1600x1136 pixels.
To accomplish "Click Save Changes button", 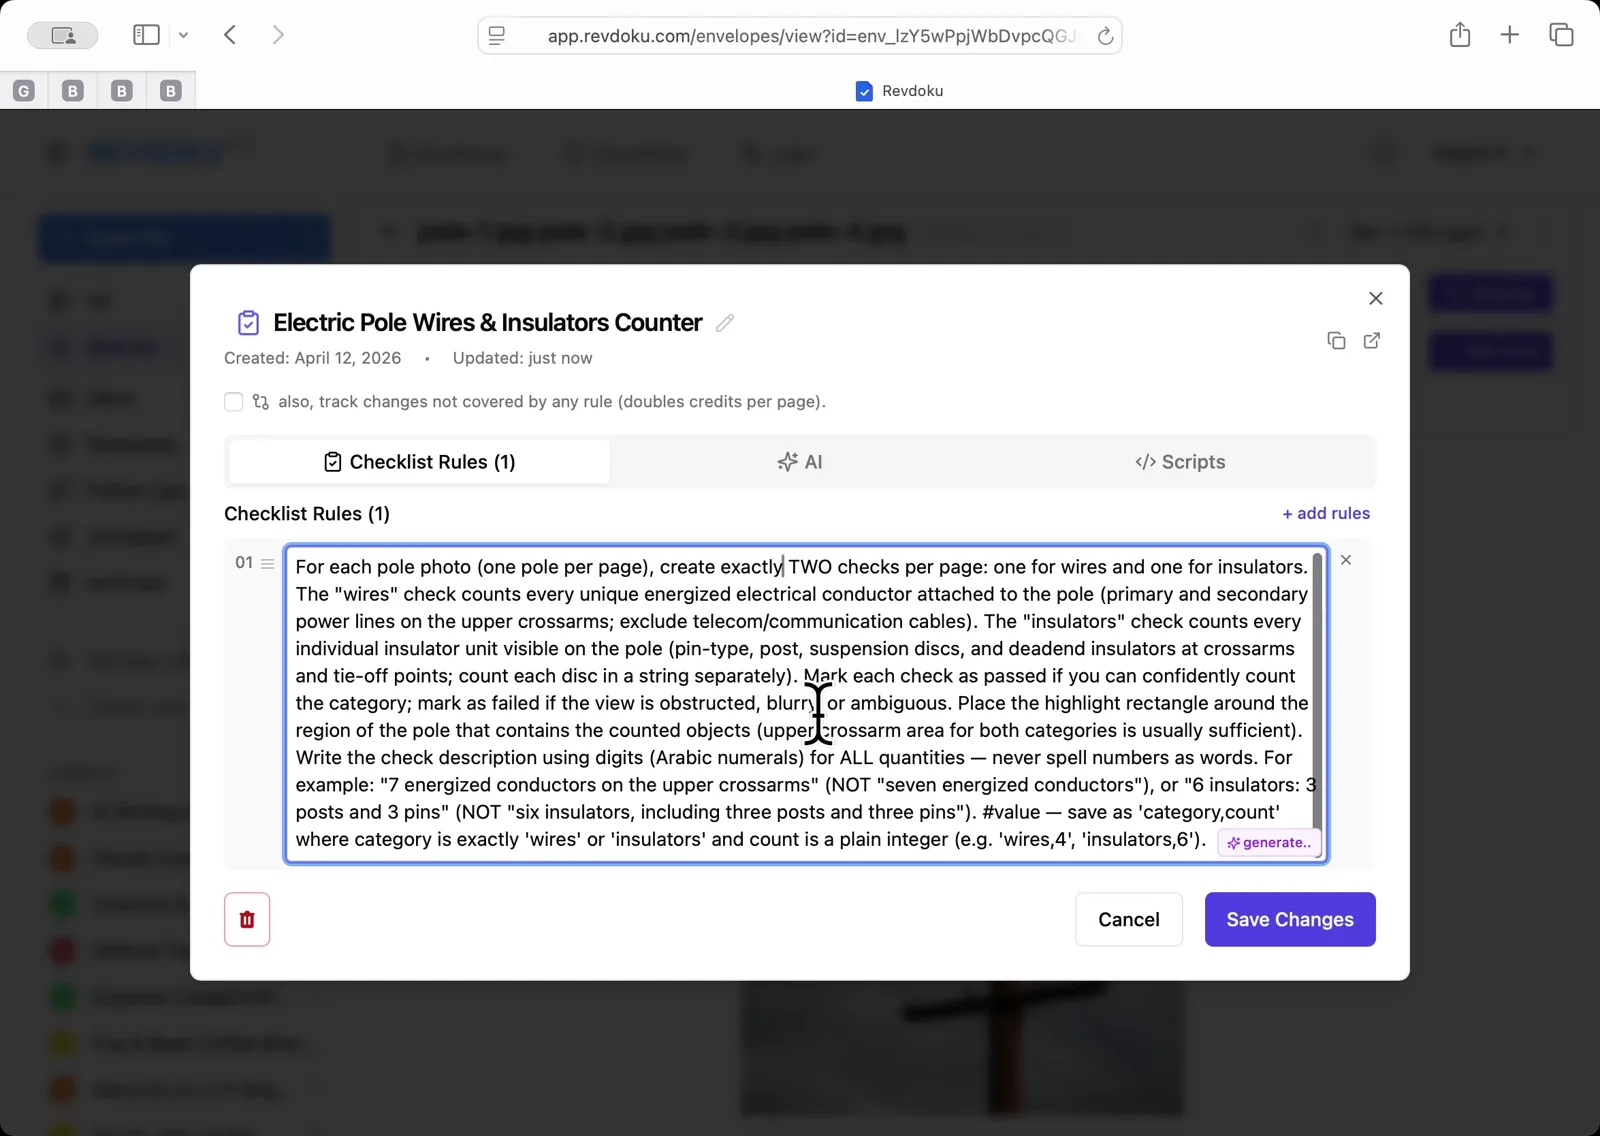I will 1289,919.
